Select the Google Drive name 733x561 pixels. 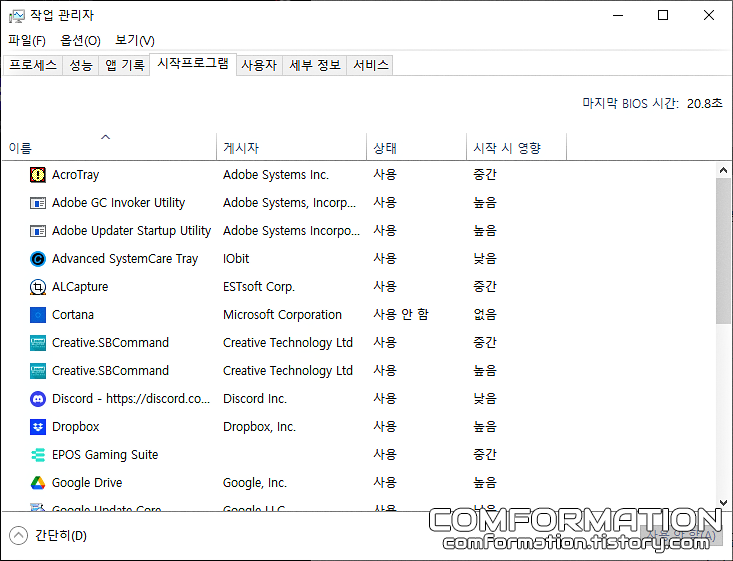click(x=87, y=482)
